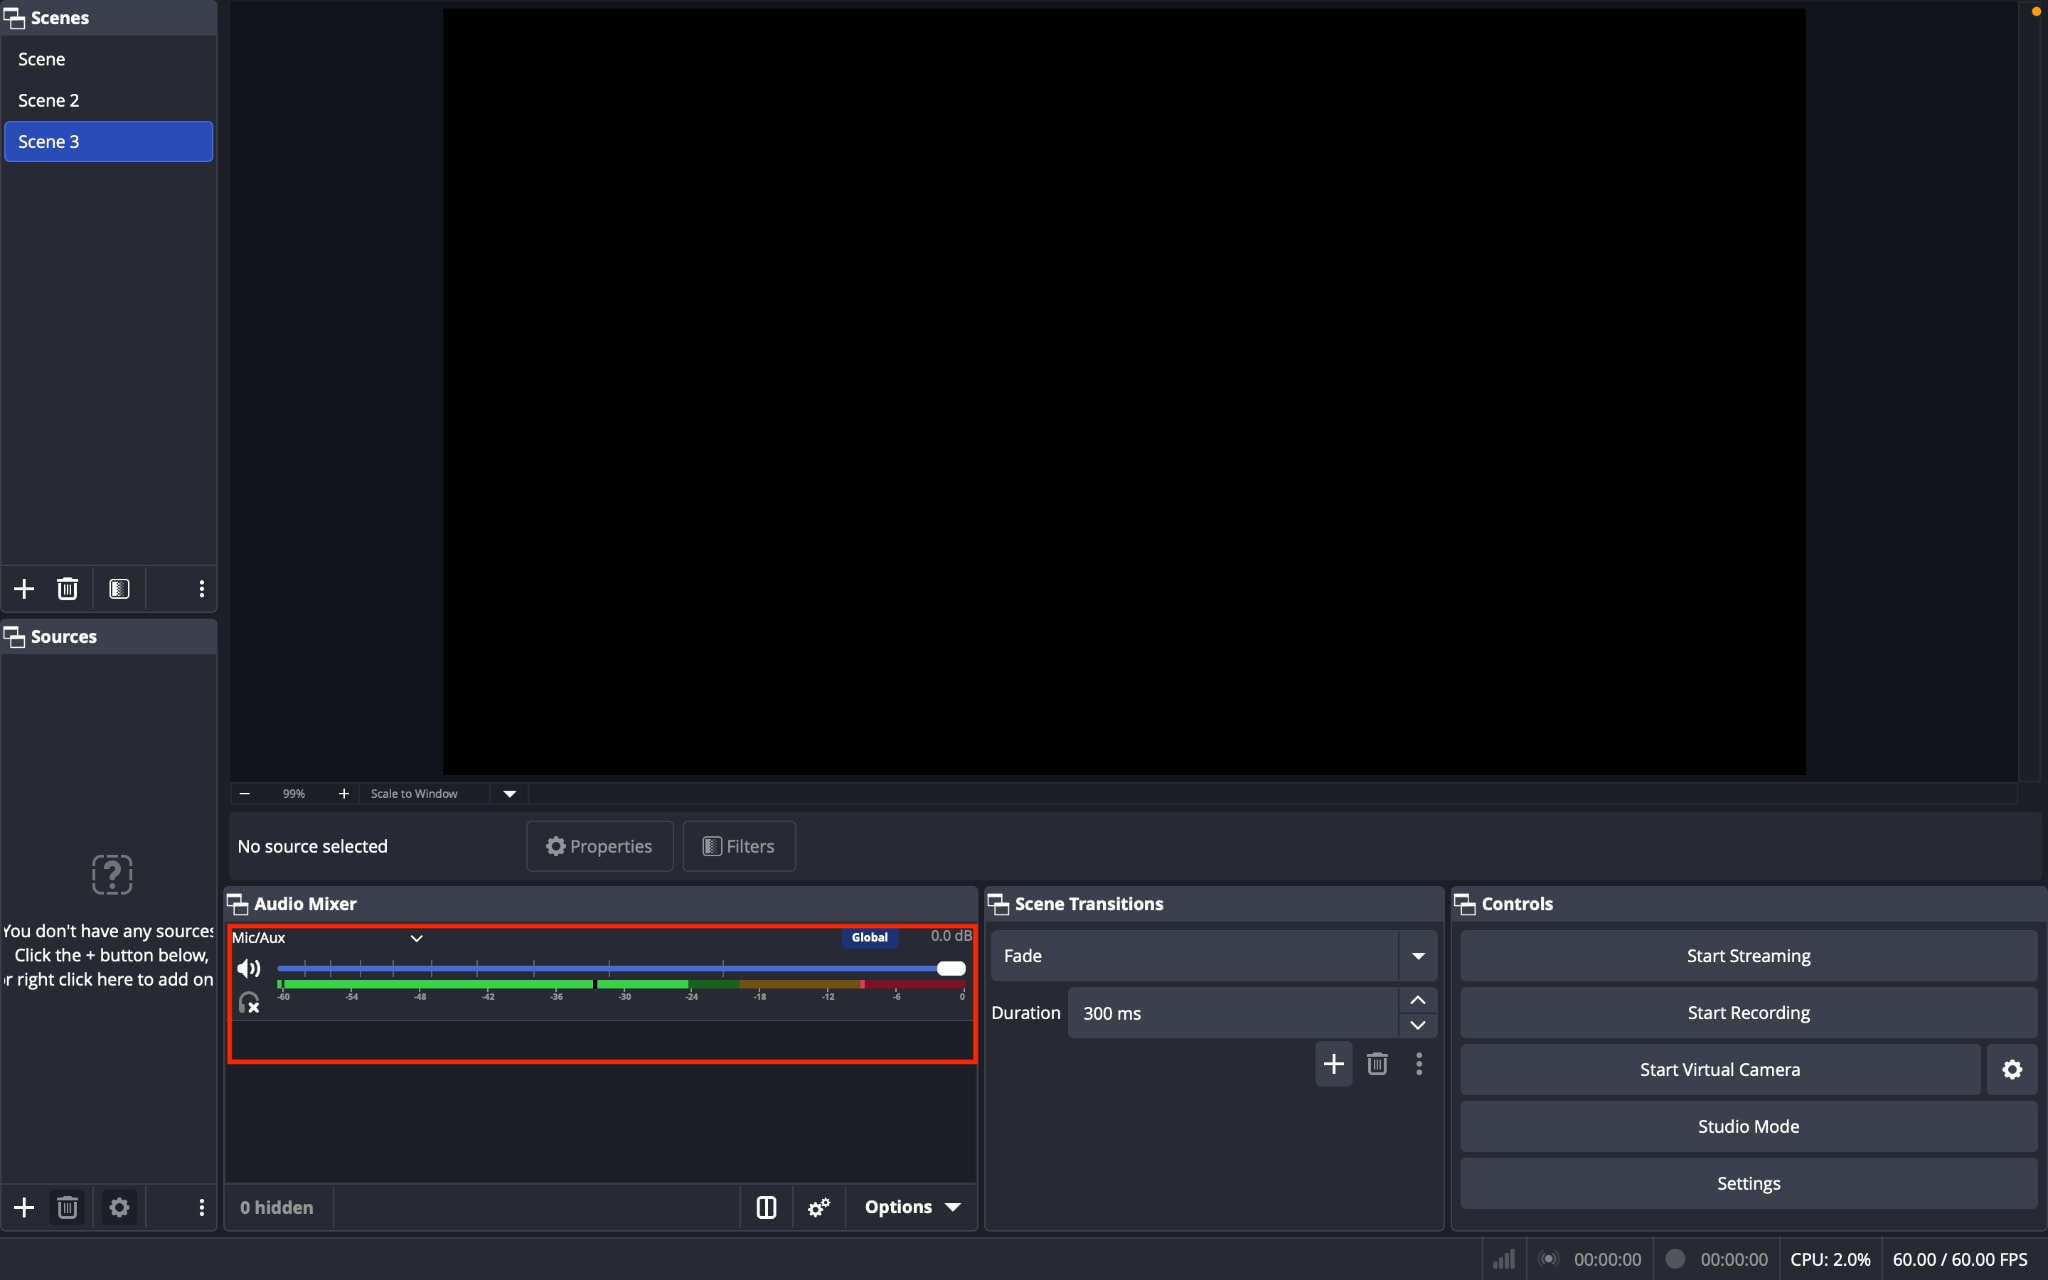2048x1280 pixels.
Task: Click the 300 ms duration field
Action: [1232, 1013]
